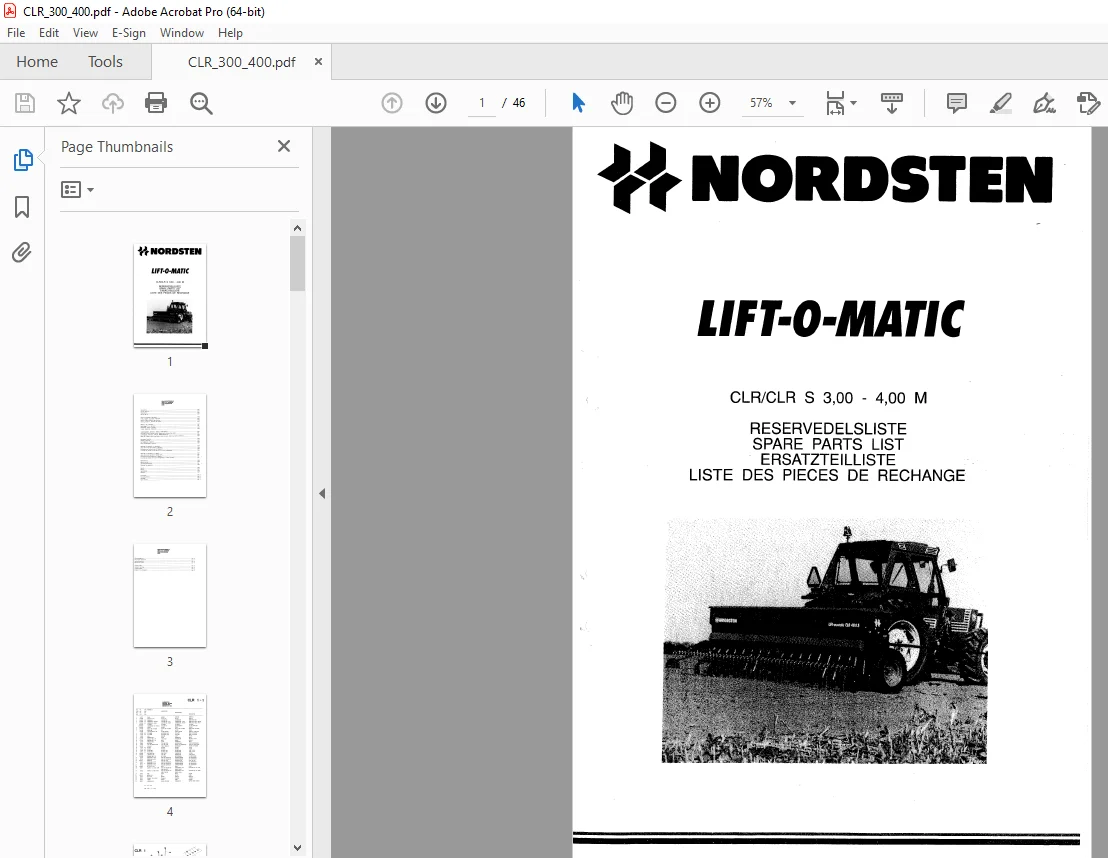
Task: Click the RESERVEDELSLISTE text line
Action: (x=827, y=429)
